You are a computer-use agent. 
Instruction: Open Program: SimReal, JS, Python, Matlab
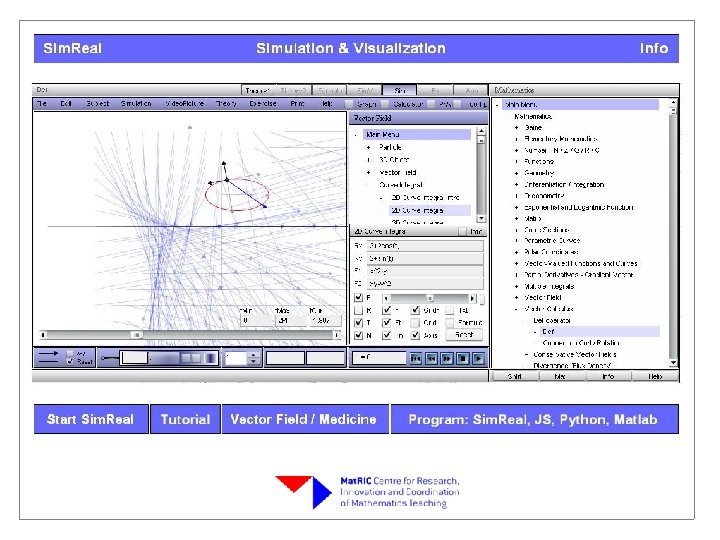[x=534, y=419]
